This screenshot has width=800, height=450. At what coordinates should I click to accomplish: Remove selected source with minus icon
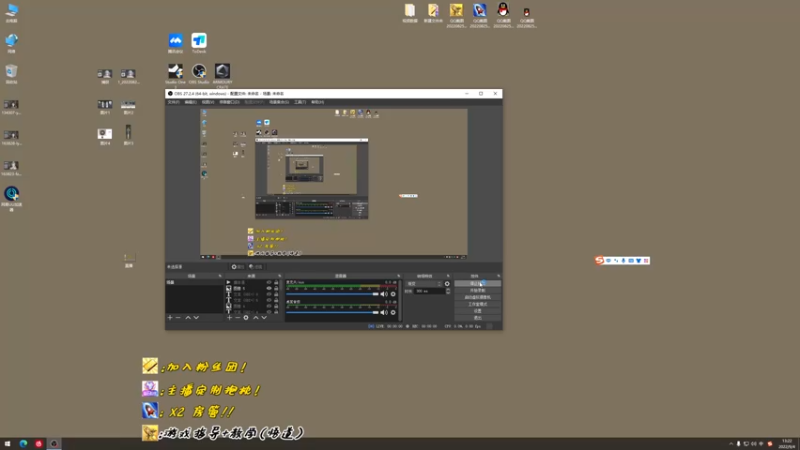pos(238,317)
